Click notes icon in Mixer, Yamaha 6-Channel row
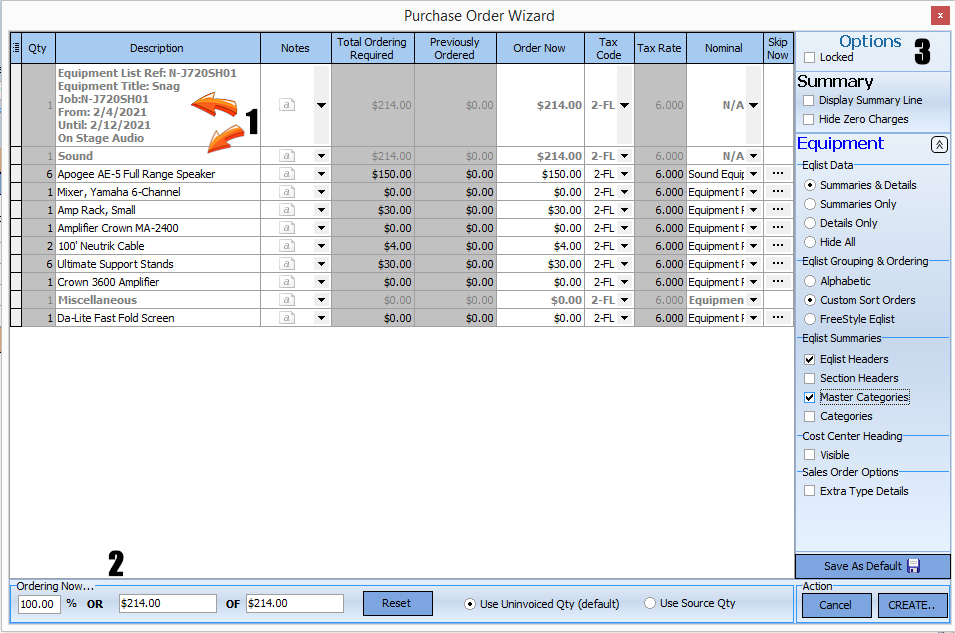 pyautogui.click(x=287, y=192)
